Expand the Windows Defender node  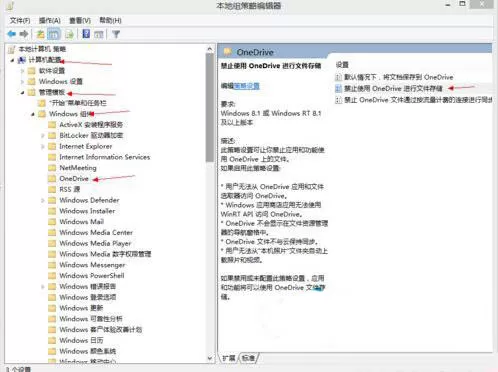pos(43,200)
